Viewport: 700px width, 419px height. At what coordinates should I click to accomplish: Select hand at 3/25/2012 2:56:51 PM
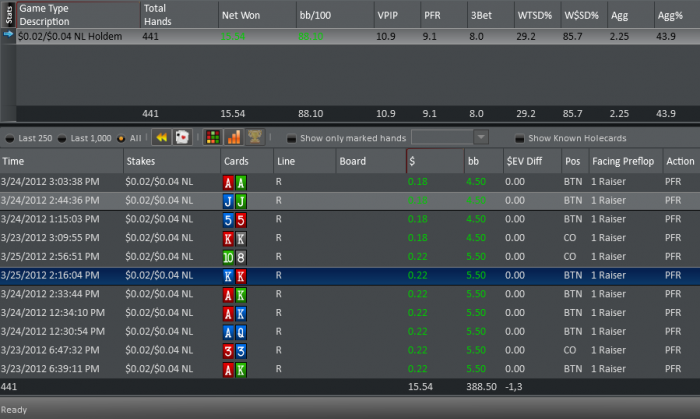350,257
